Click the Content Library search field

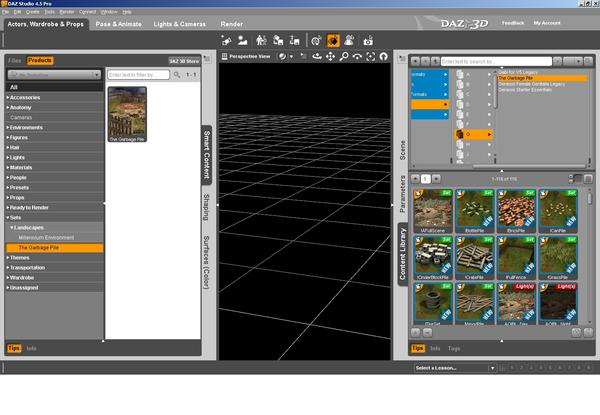tap(496, 61)
